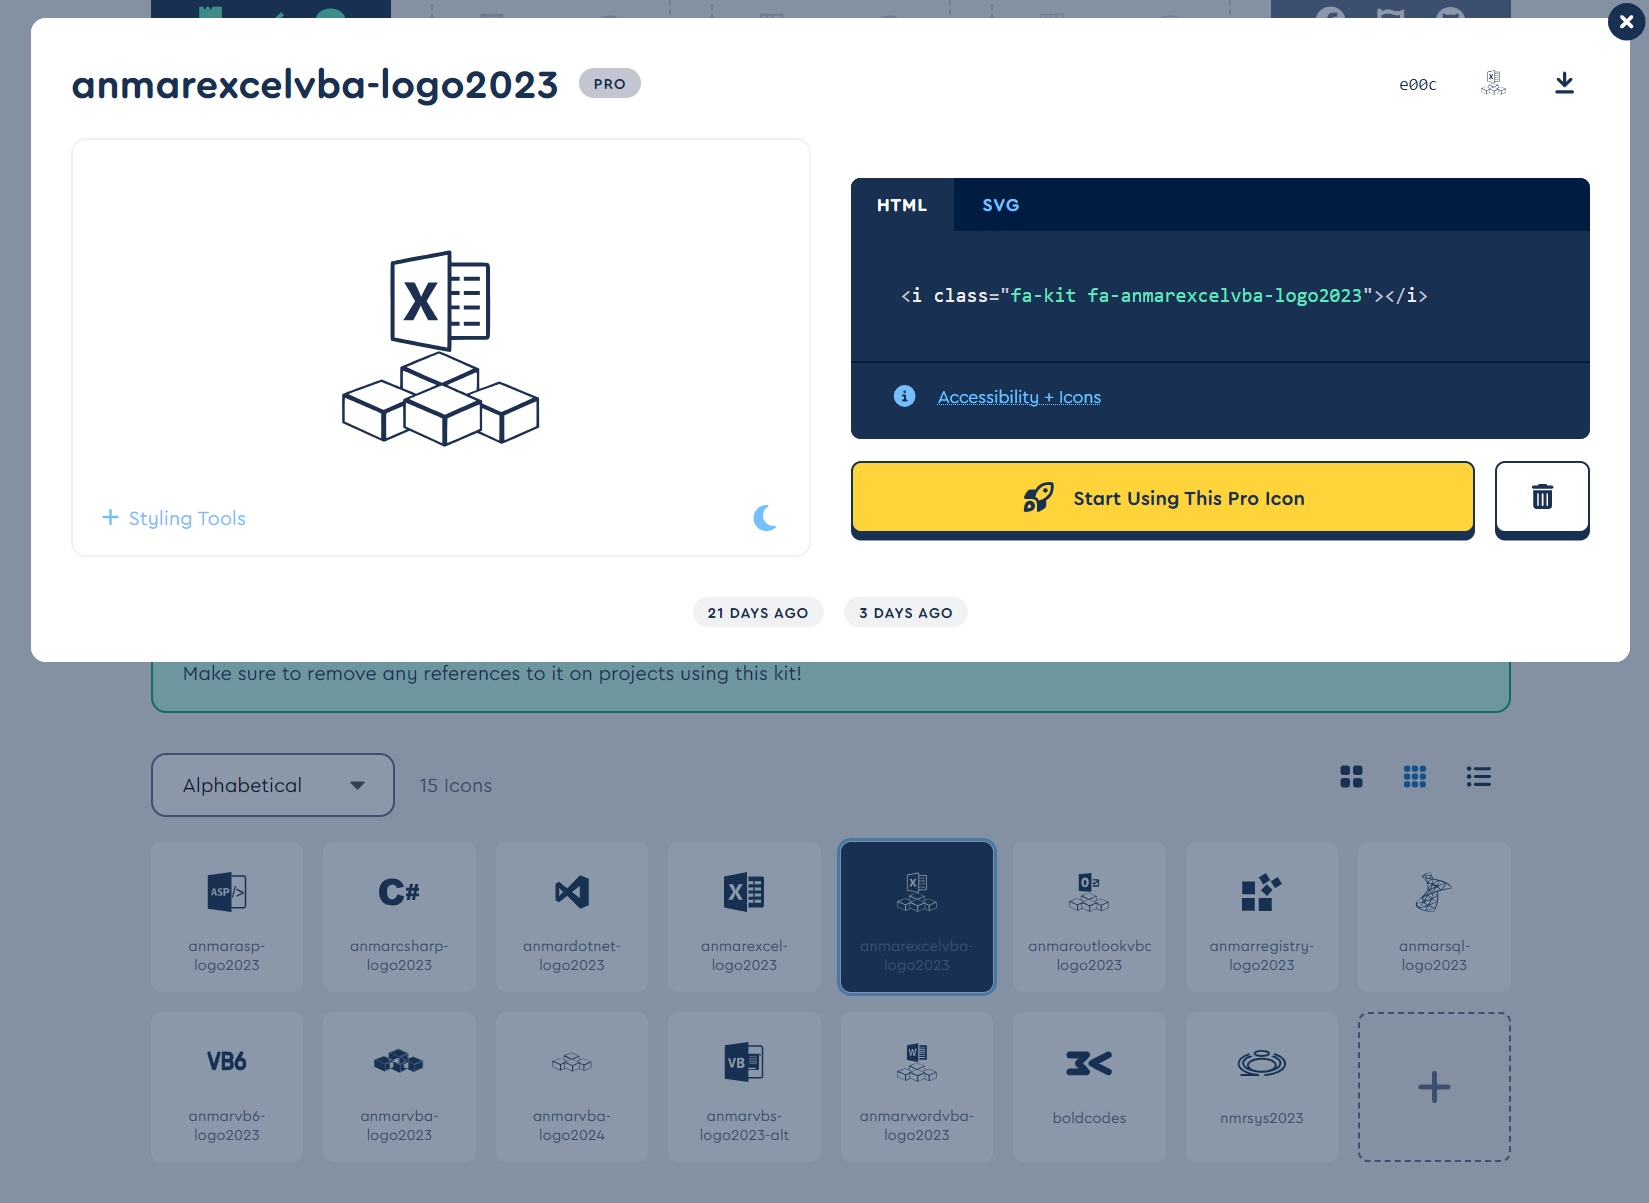Click the Accessibility info circle icon
Image resolution: width=1649 pixels, height=1203 pixels.
904,397
